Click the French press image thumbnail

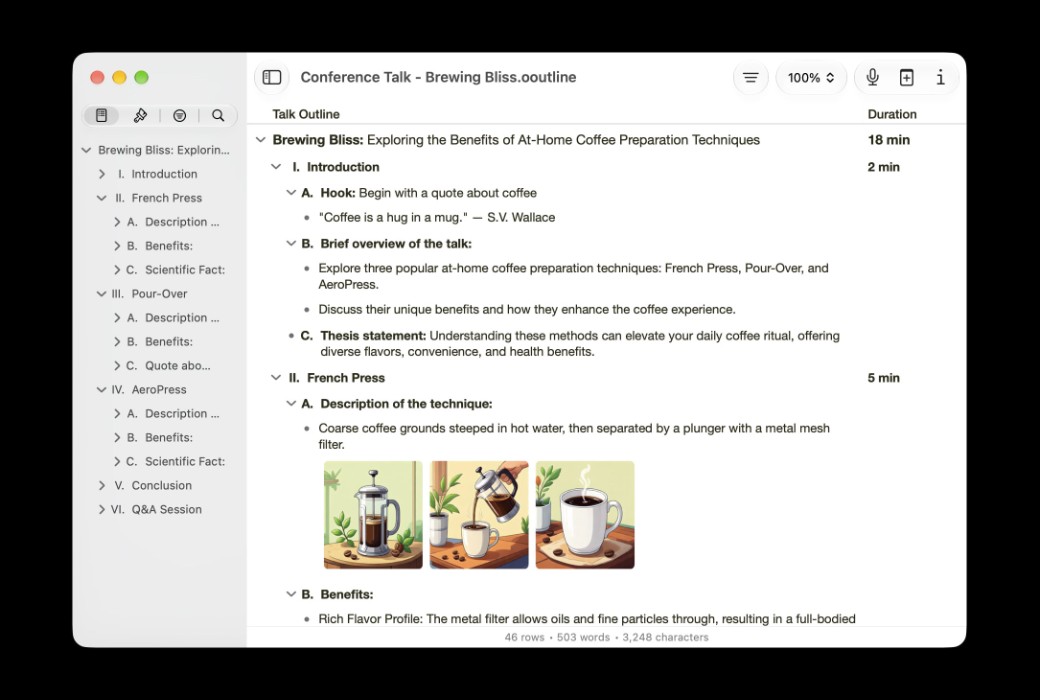tap(373, 515)
